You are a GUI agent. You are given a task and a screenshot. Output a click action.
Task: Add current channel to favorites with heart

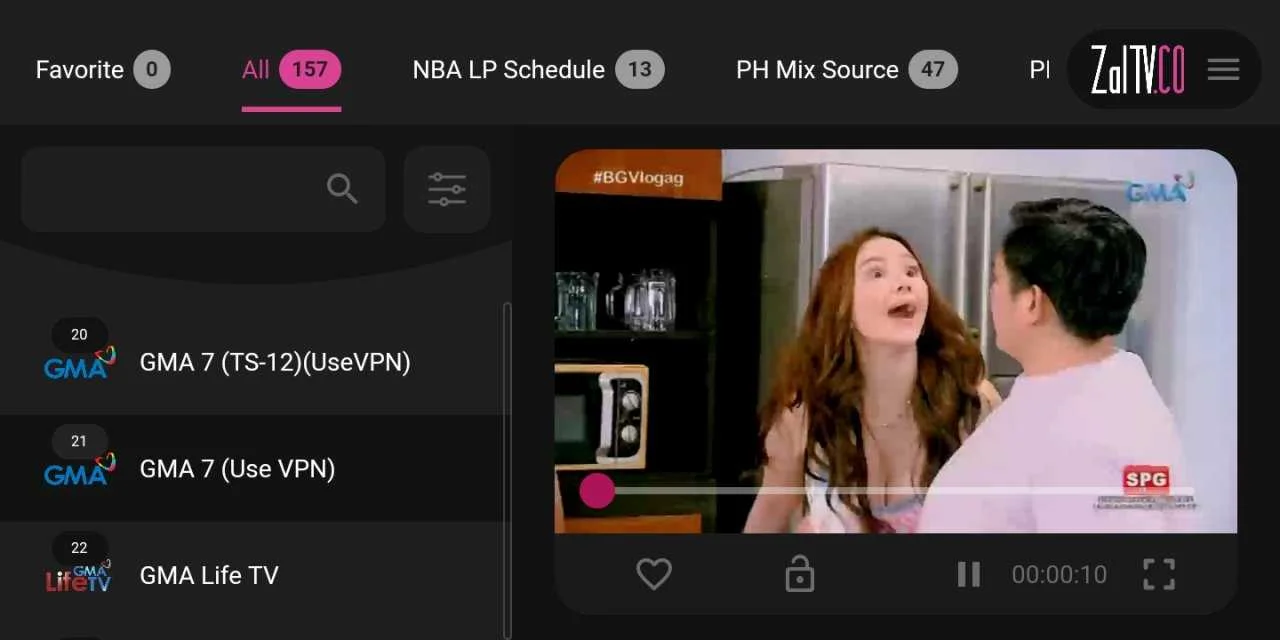pos(654,574)
